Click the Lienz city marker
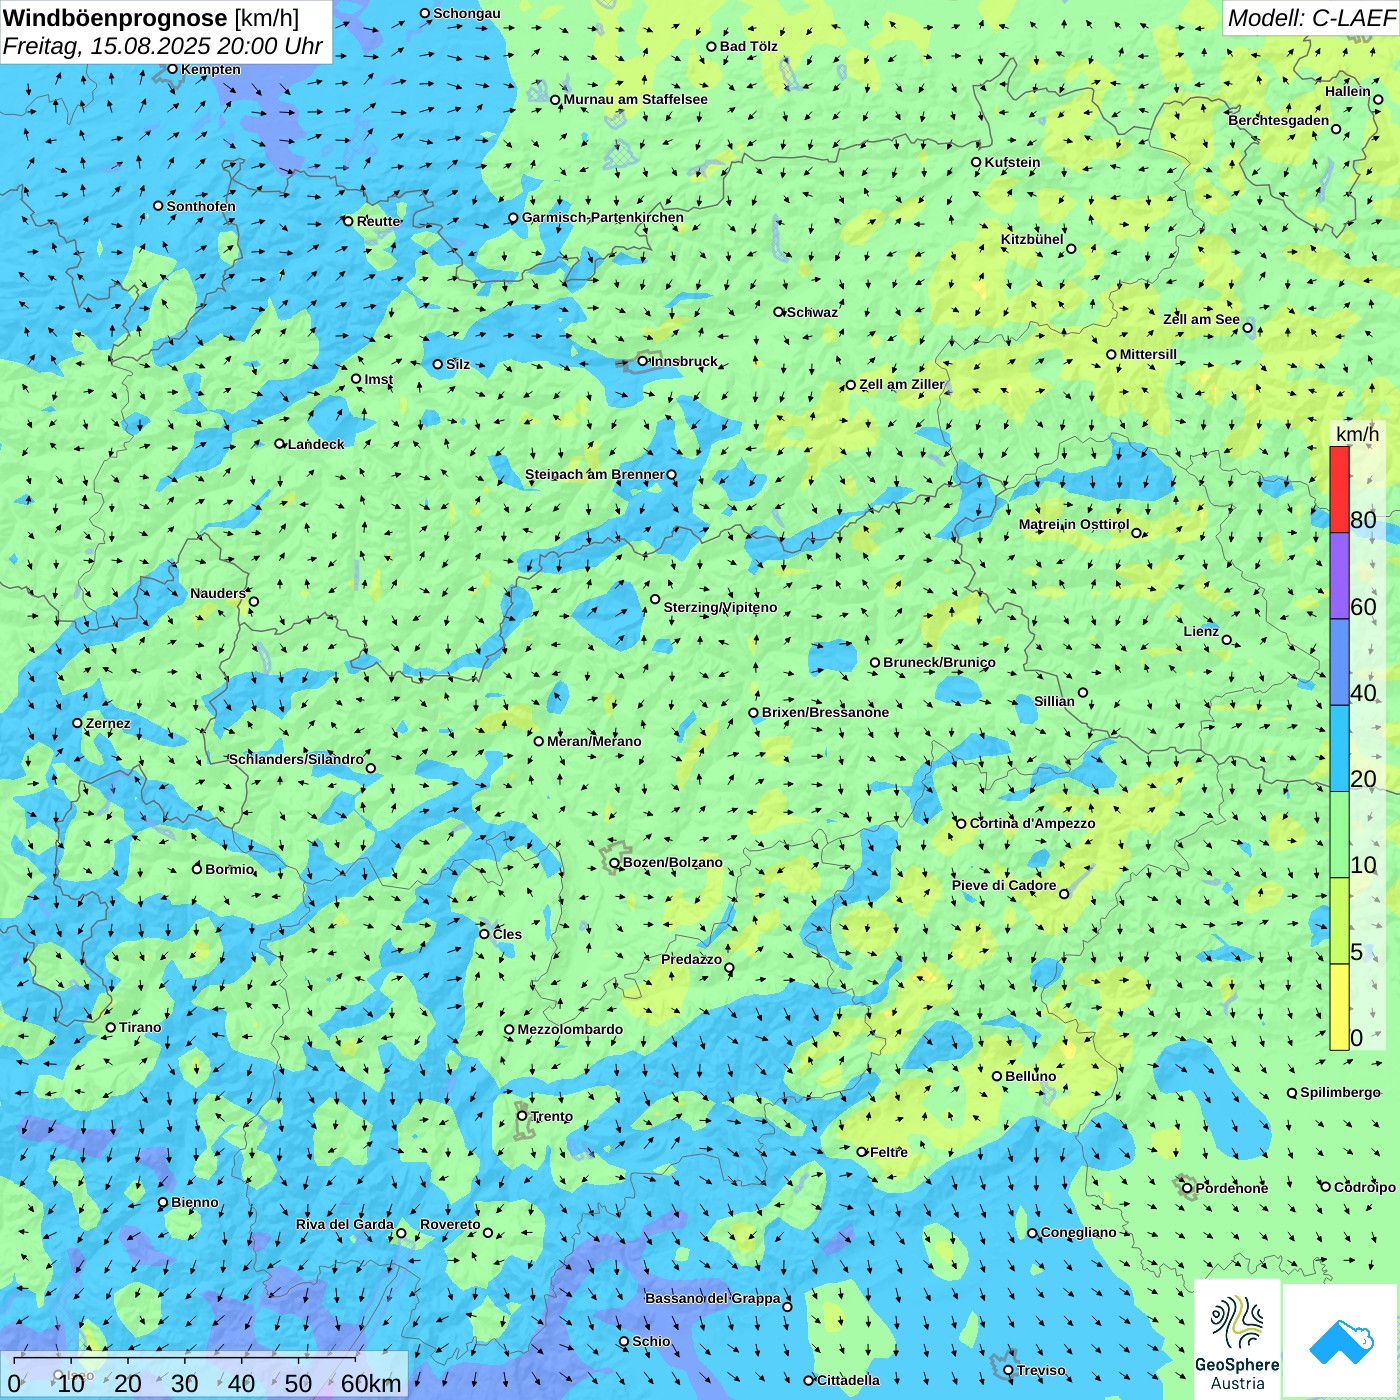The width and height of the screenshot is (1400, 1400). (x=1227, y=640)
